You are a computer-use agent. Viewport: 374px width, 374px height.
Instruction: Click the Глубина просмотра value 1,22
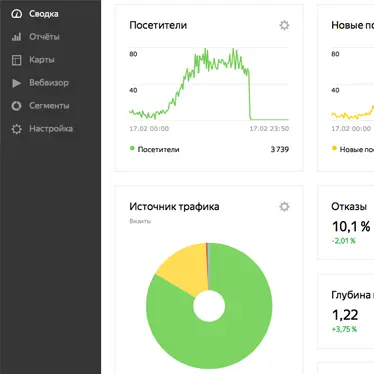coord(345,315)
